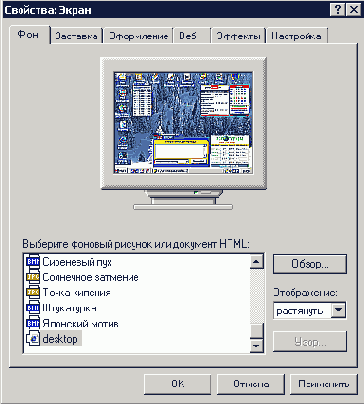Screen dimensions: 364x404
Task: Select the desktop list entry
Action: [61, 339]
